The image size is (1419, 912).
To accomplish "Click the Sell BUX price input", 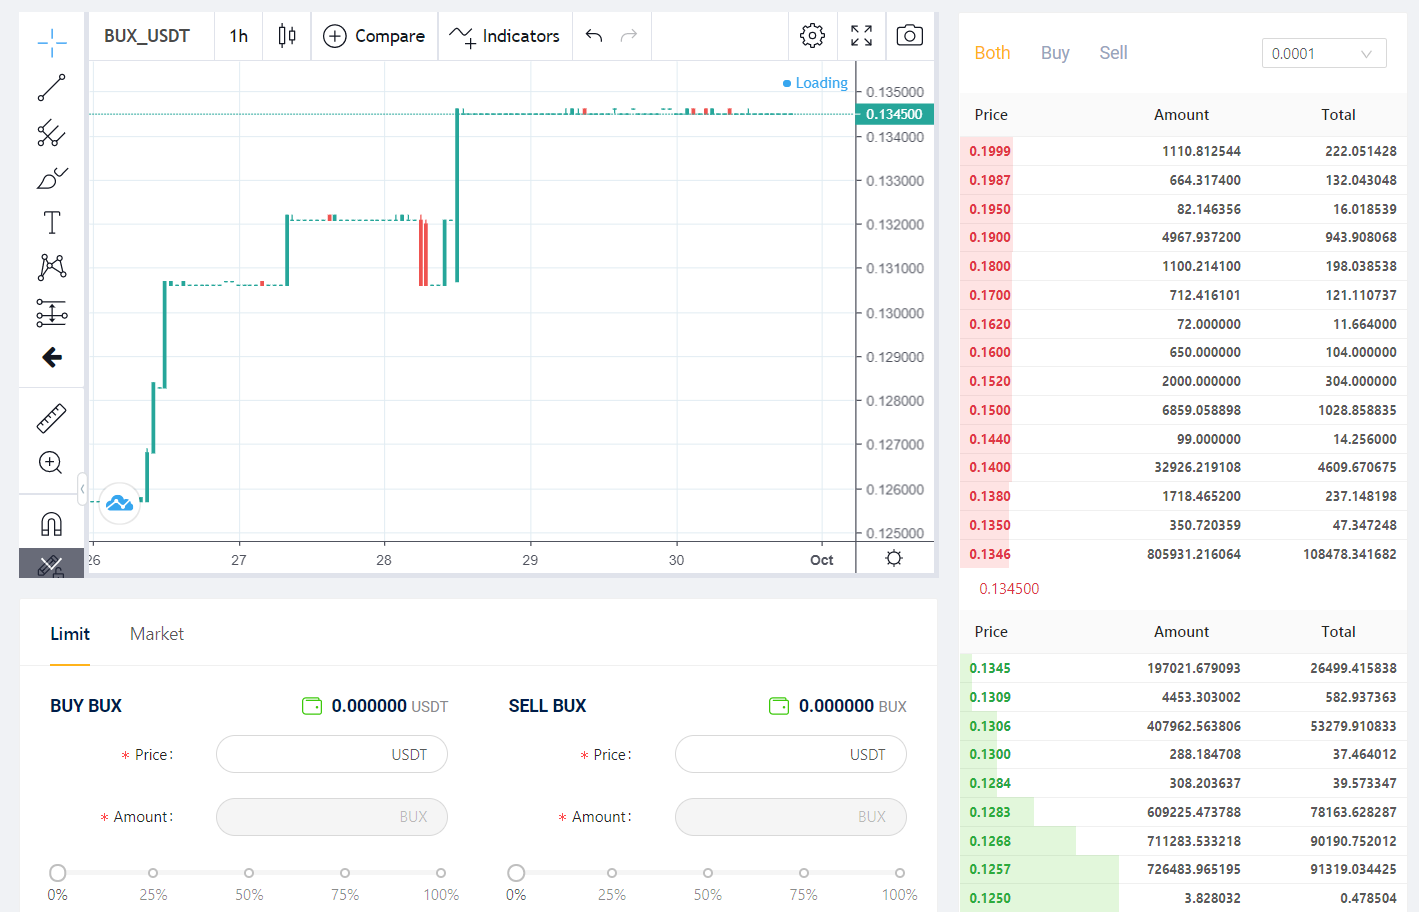I will [x=790, y=754].
